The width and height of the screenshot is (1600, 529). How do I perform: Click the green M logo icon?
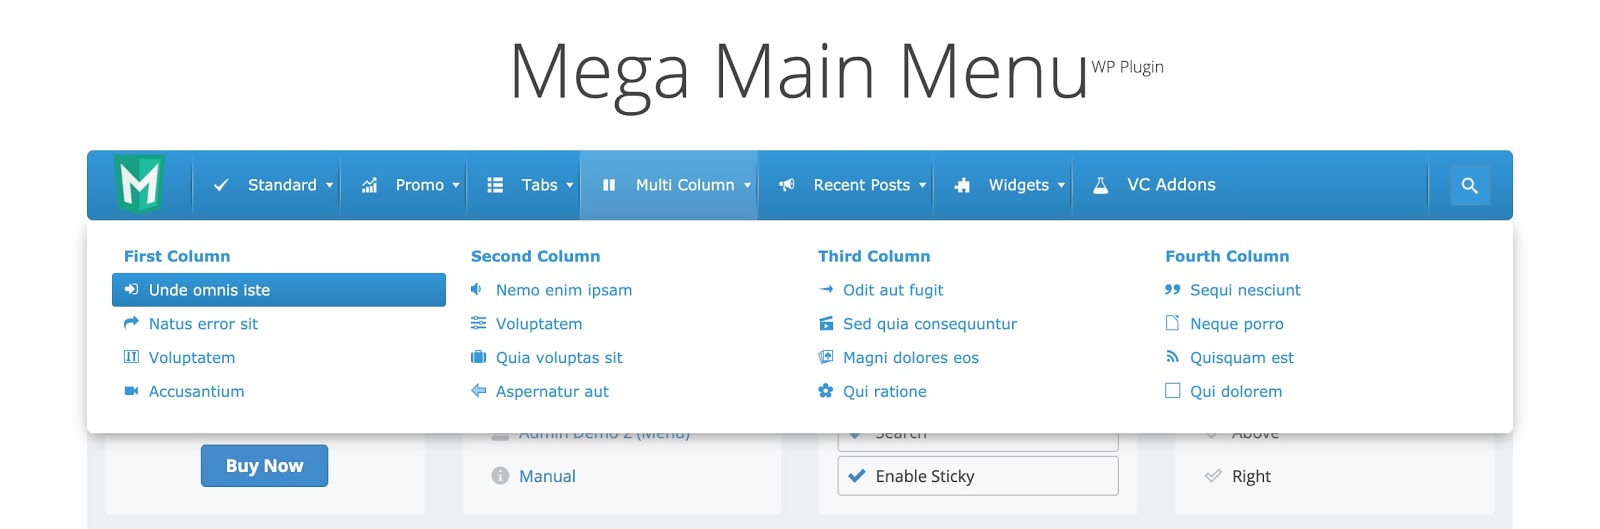click(139, 183)
